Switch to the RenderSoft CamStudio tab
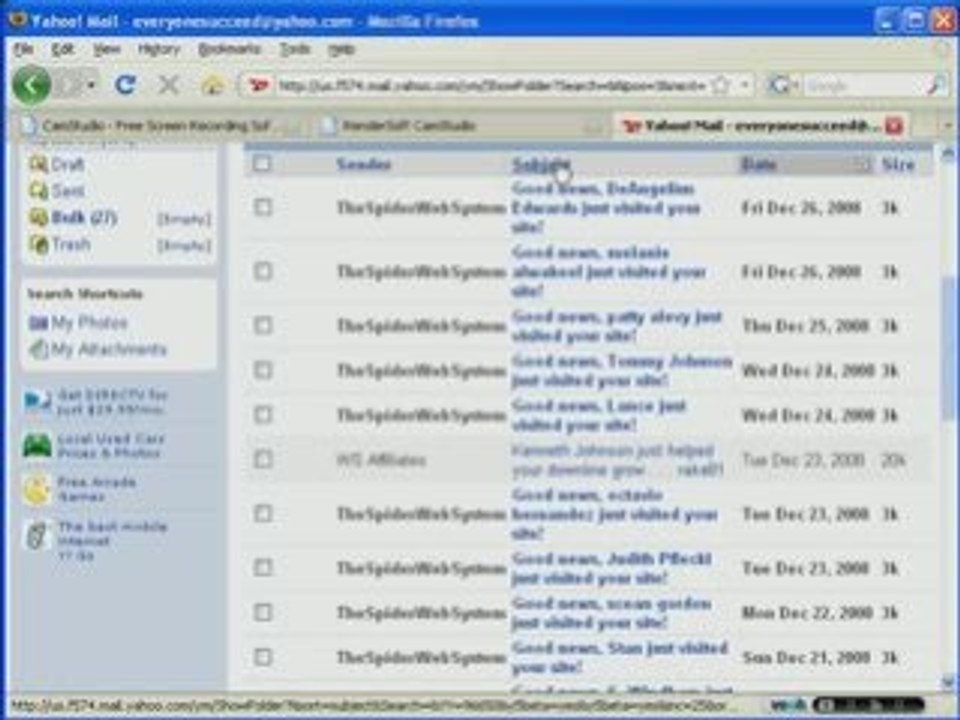Screen dimensions: 960x720 (x=460, y=126)
